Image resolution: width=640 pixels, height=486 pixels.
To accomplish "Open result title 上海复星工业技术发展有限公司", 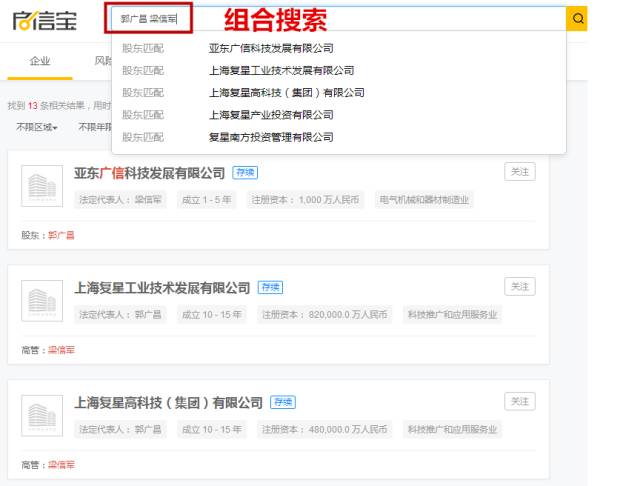I will (x=162, y=288).
